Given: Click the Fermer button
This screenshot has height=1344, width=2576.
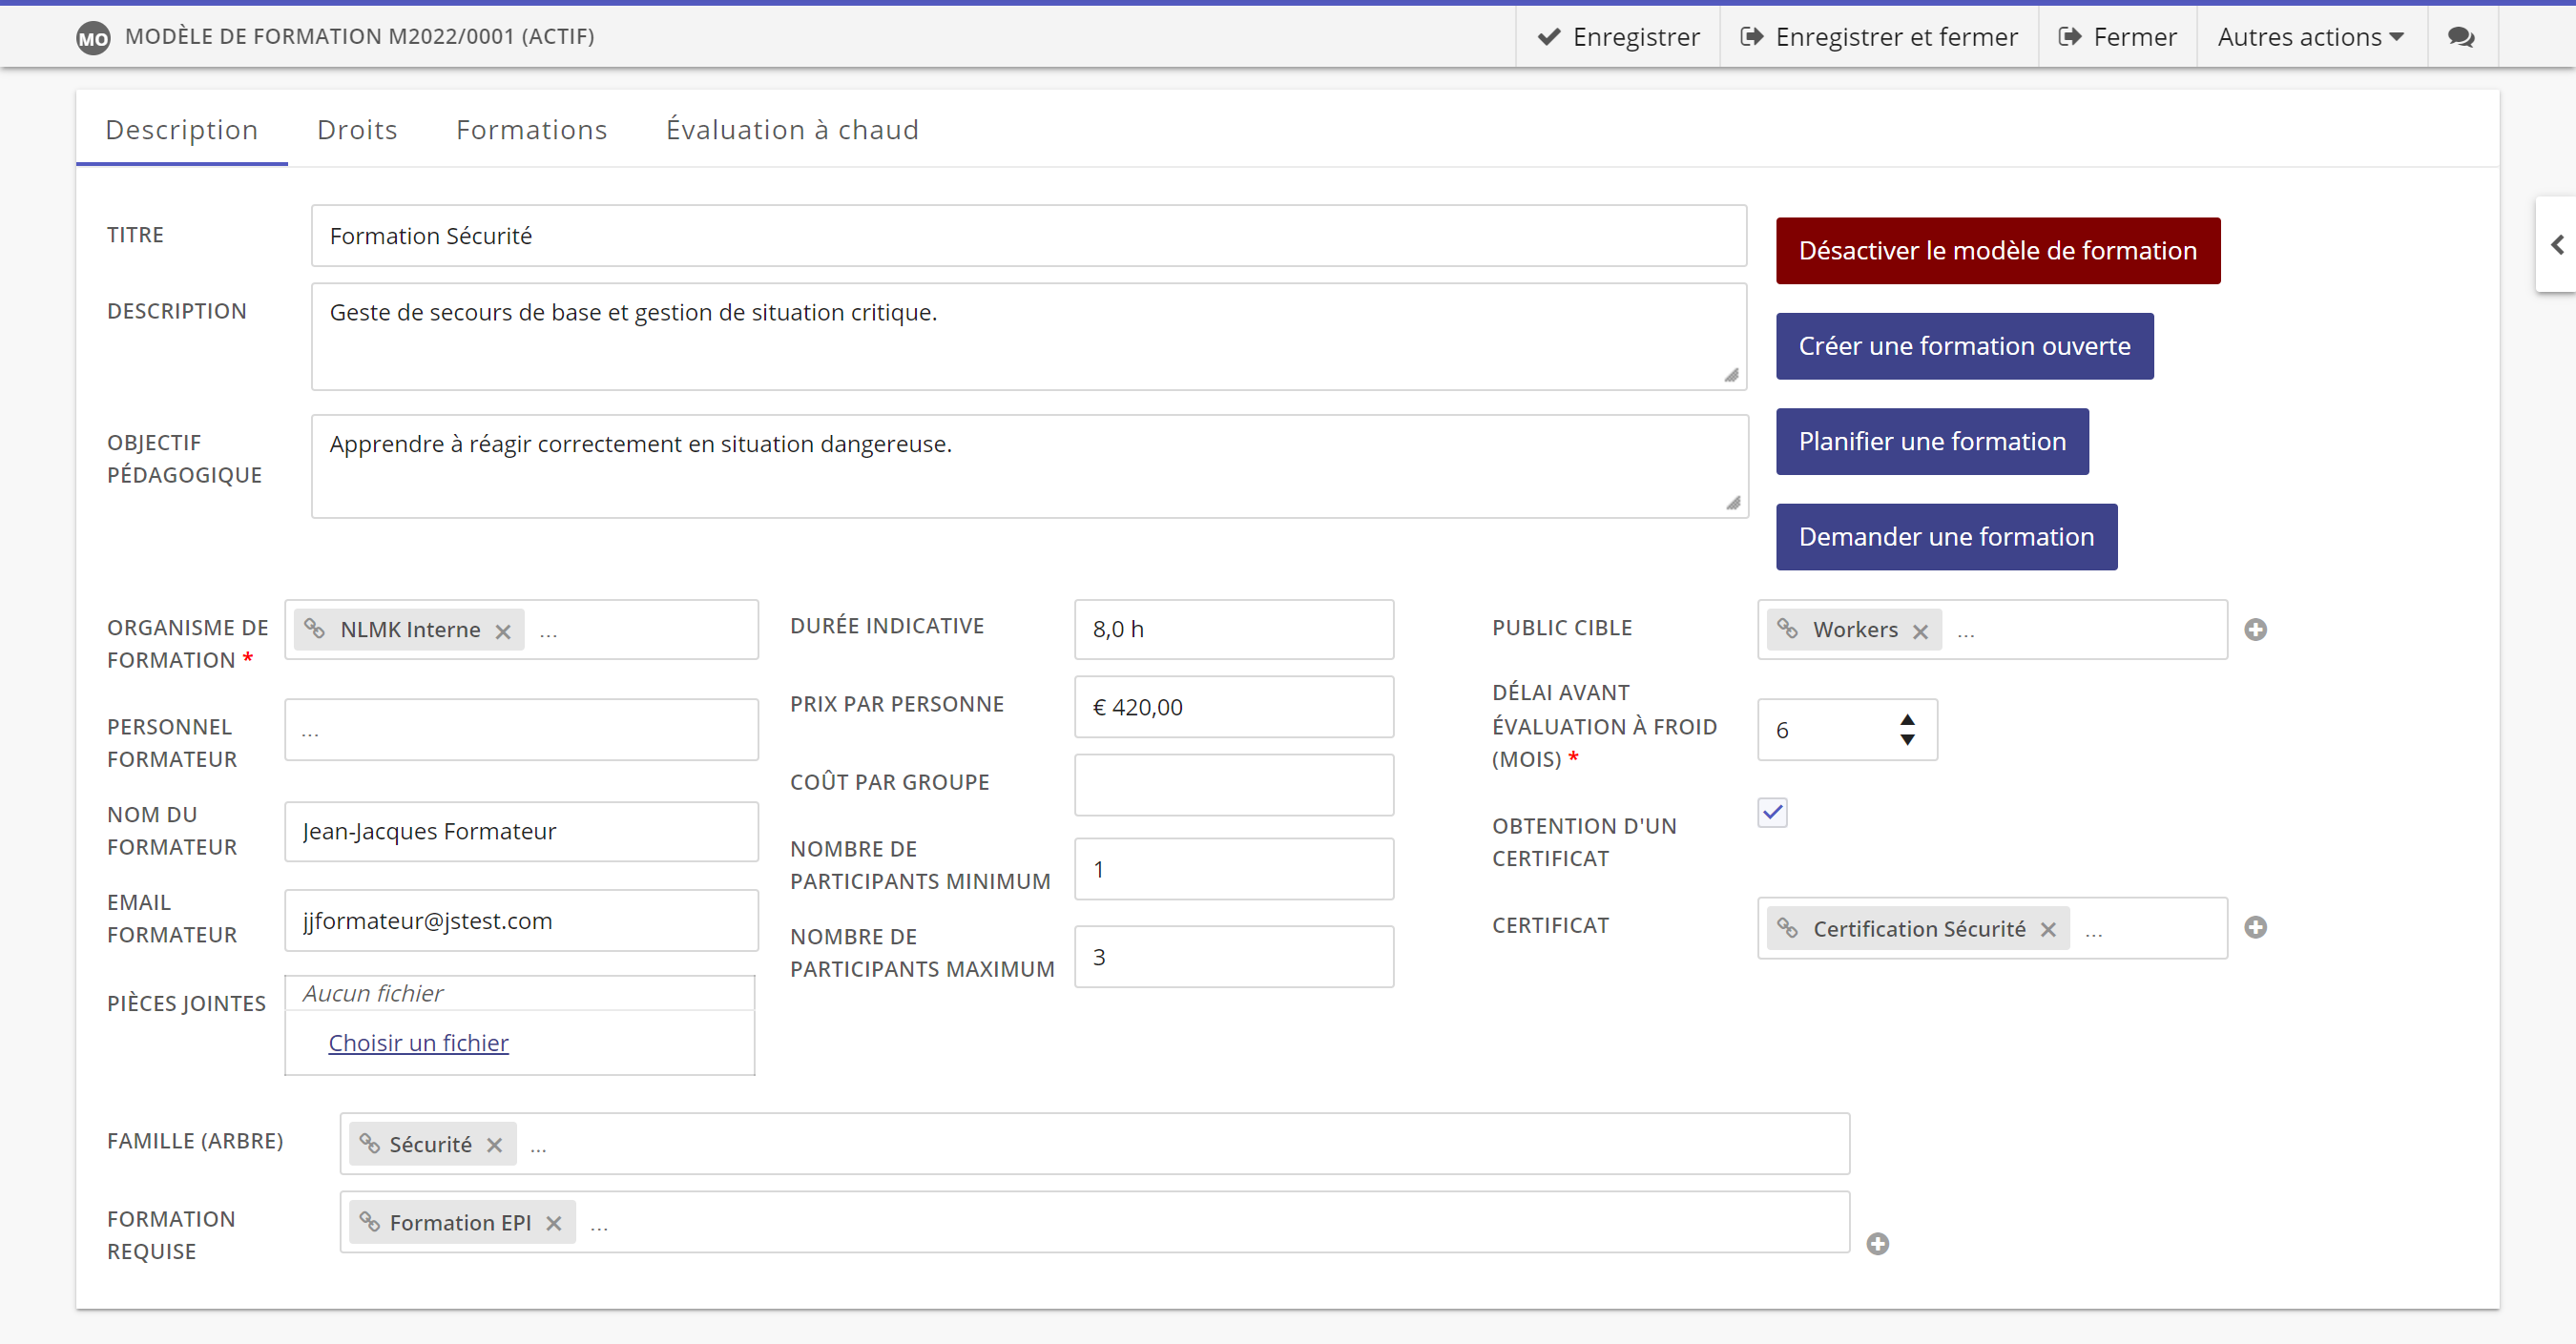Looking at the screenshot, I should [x=2117, y=37].
